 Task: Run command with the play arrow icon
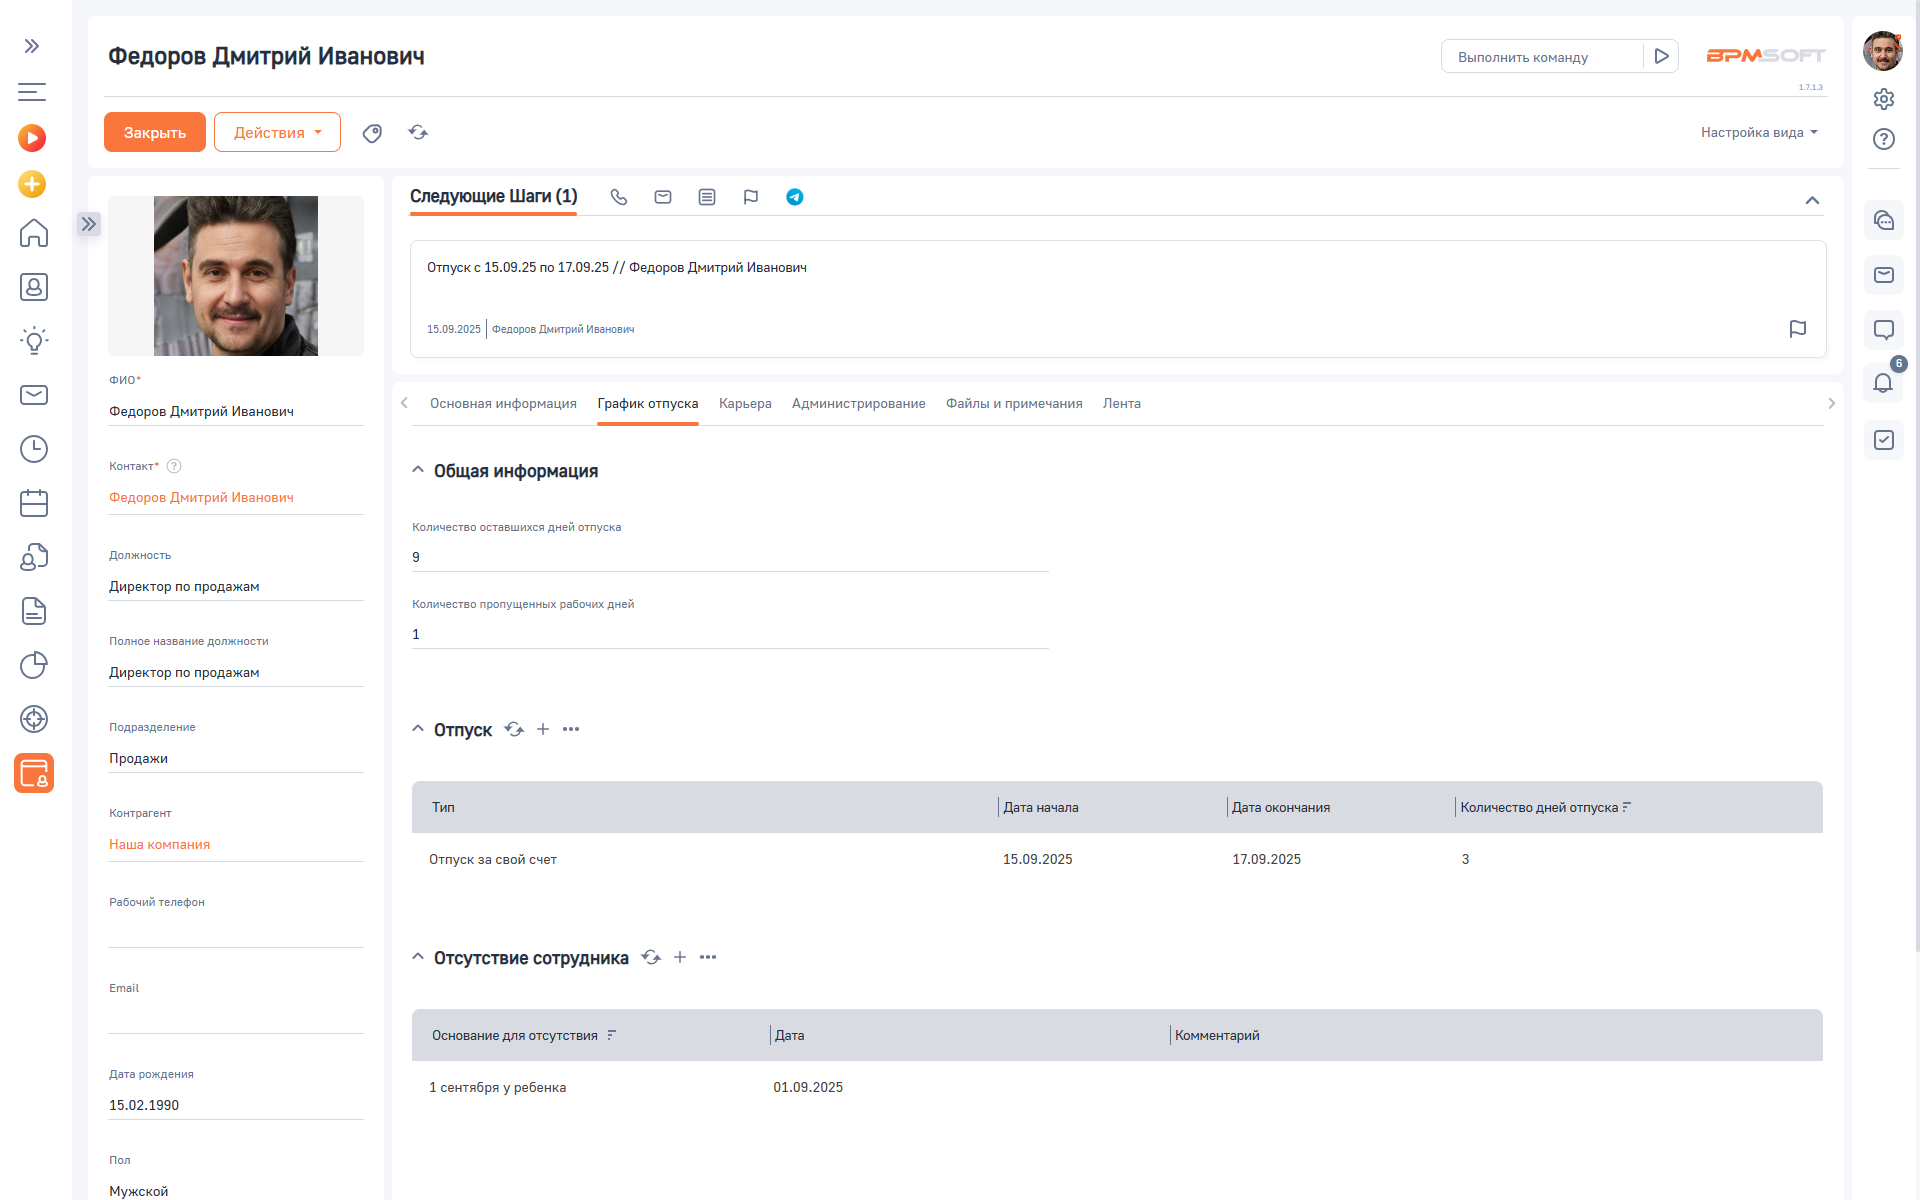(1661, 56)
